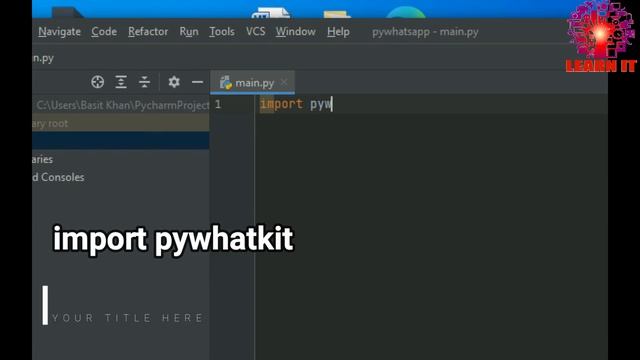
Task: Click the Expand All icon in project toolbar
Action: (121, 82)
